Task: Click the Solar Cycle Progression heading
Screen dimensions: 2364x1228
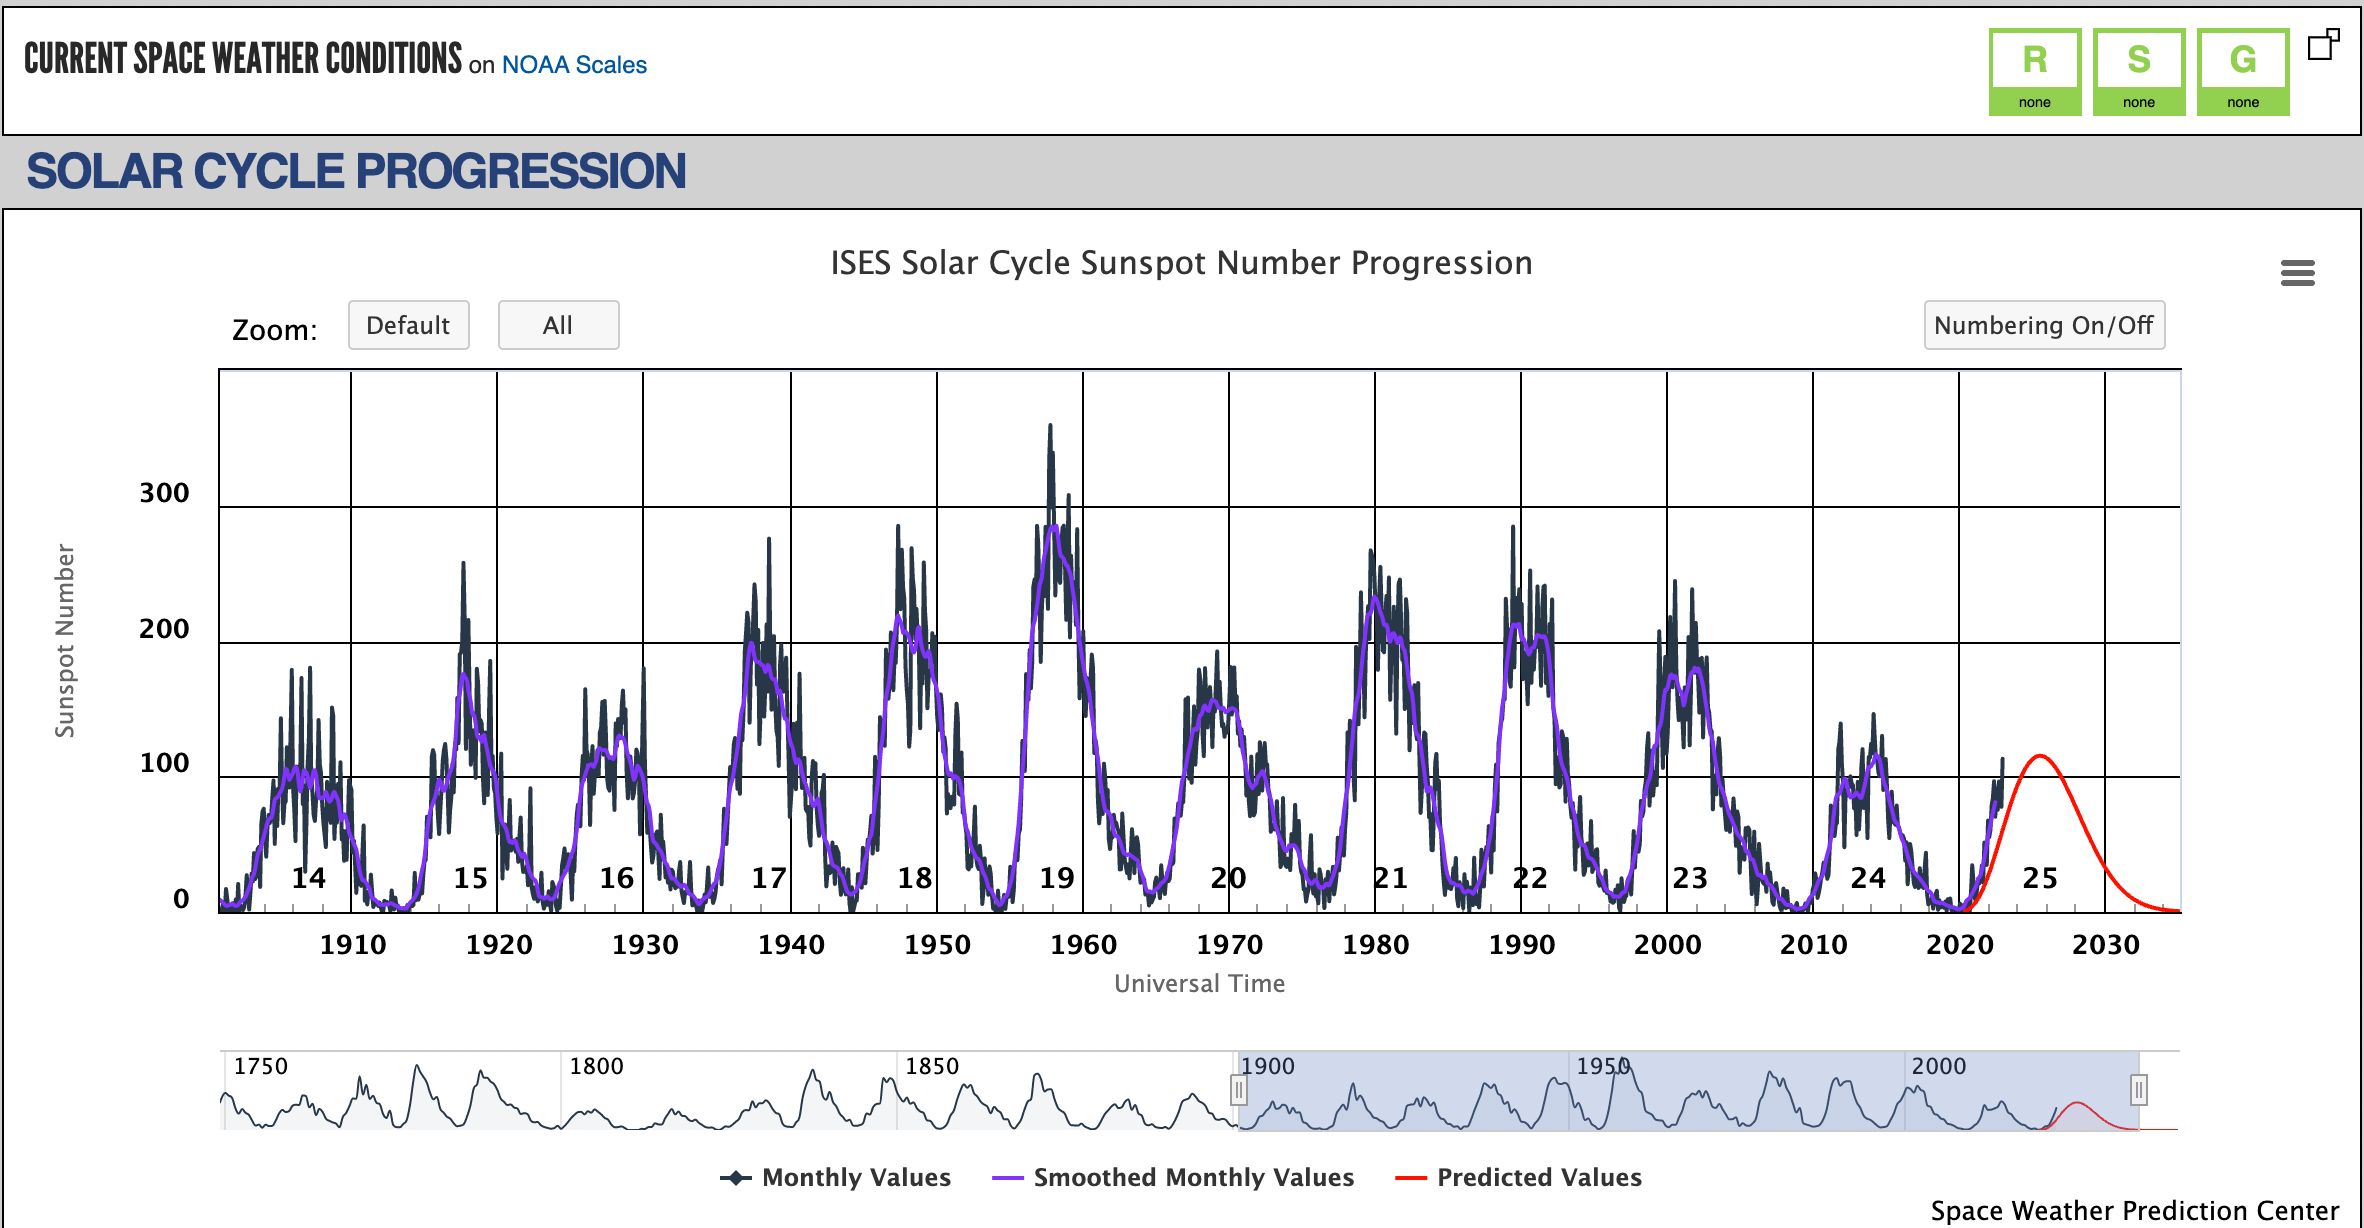Action: 356,171
